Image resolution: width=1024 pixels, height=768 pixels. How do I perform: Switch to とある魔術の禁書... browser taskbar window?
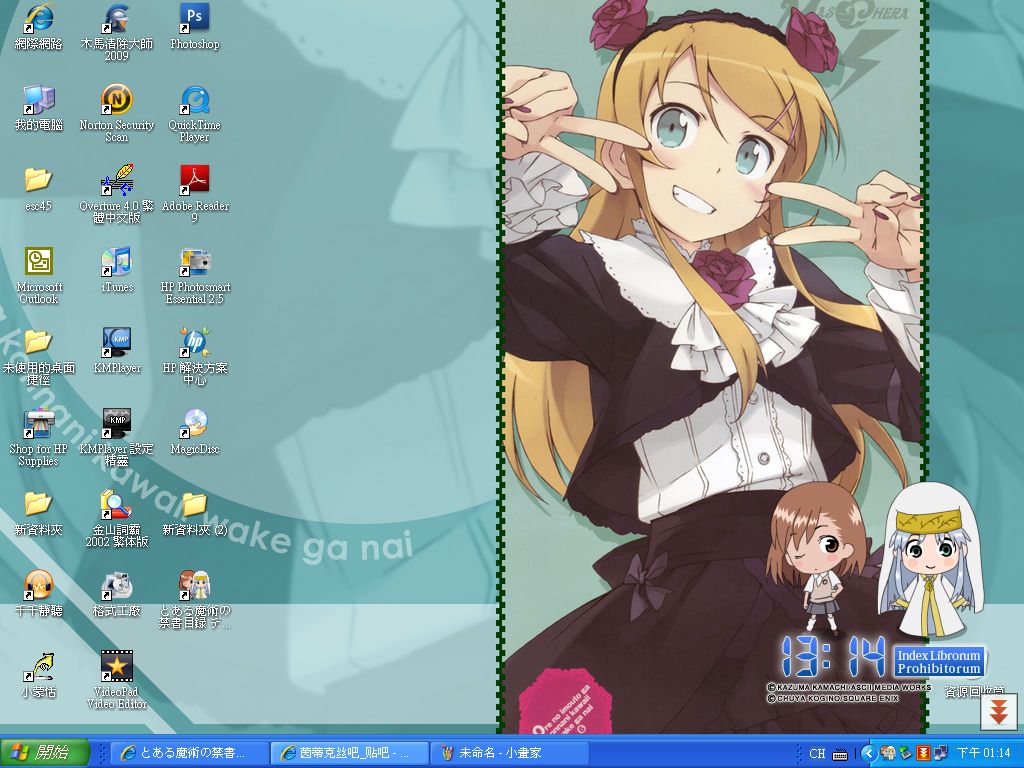191,753
